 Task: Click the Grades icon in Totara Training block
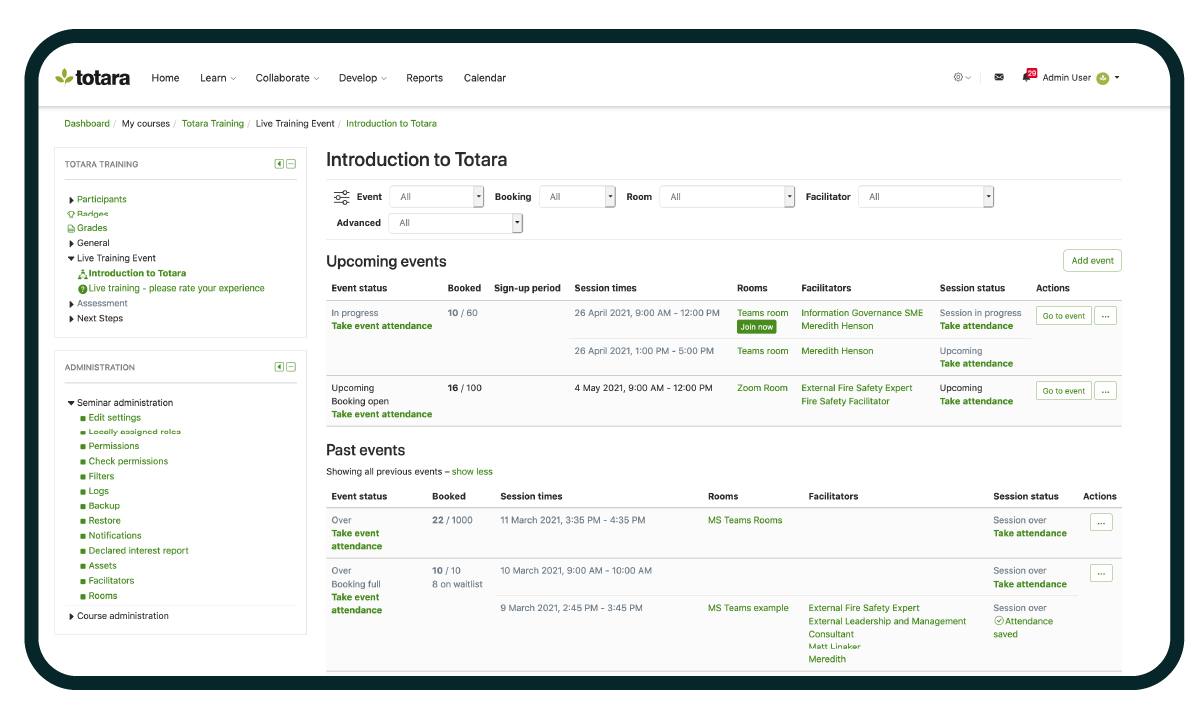click(x=71, y=228)
